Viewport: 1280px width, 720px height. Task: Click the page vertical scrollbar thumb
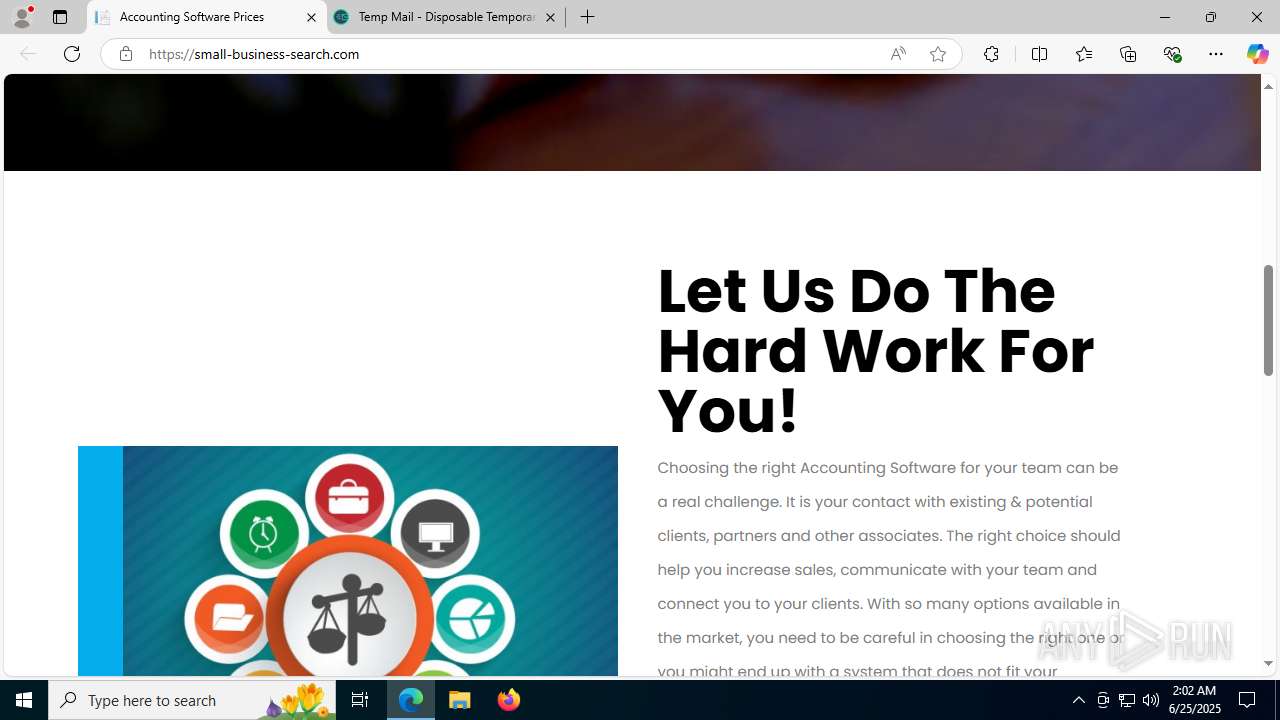(x=1268, y=320)
